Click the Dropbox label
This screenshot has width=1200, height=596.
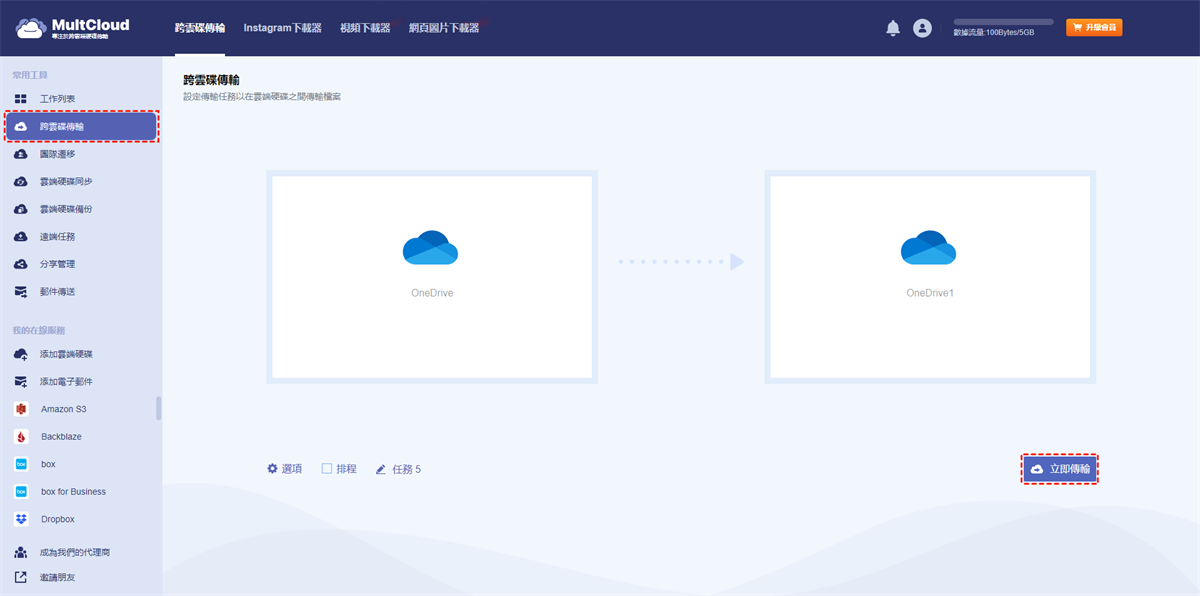(58, 519)
